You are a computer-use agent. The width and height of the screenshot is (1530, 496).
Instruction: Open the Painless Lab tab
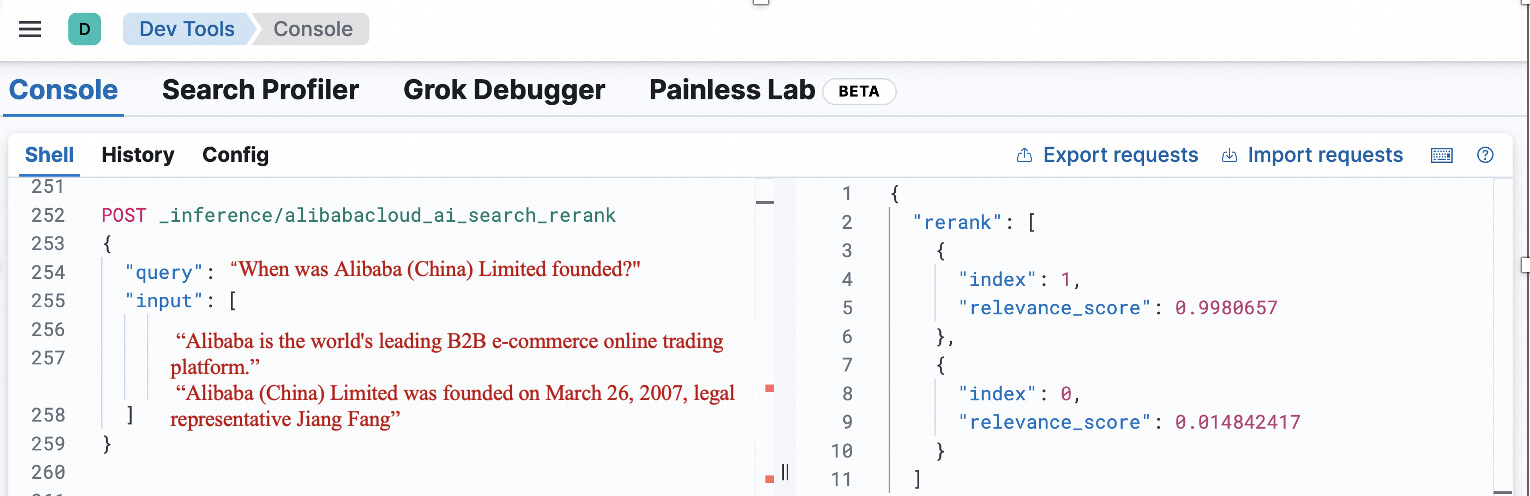pos(732,90)
